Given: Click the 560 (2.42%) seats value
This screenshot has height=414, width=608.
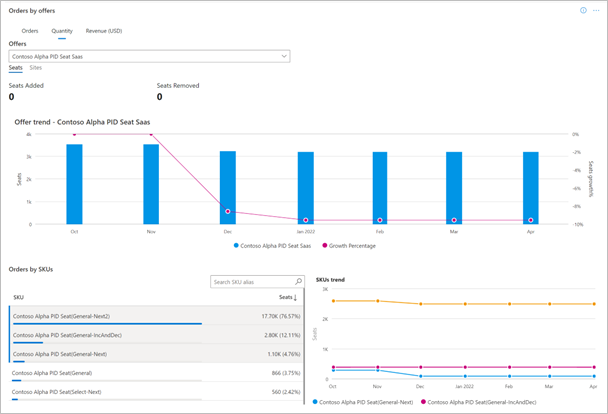Looking at the screenshot, I should [286, 392].
